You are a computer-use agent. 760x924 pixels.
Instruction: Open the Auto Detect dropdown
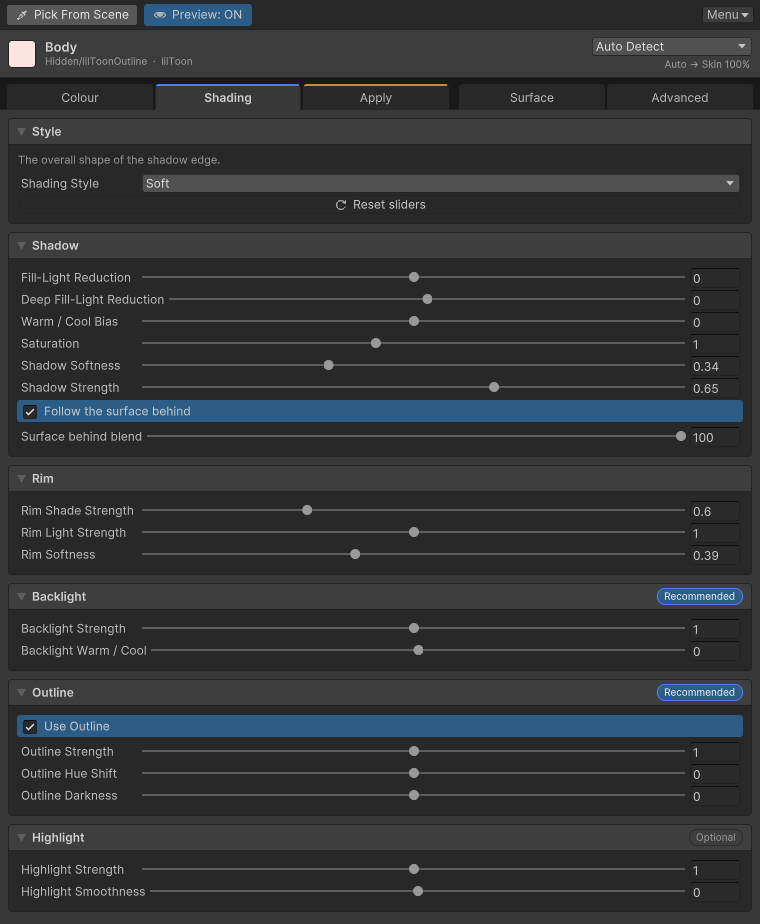[671, 47]
